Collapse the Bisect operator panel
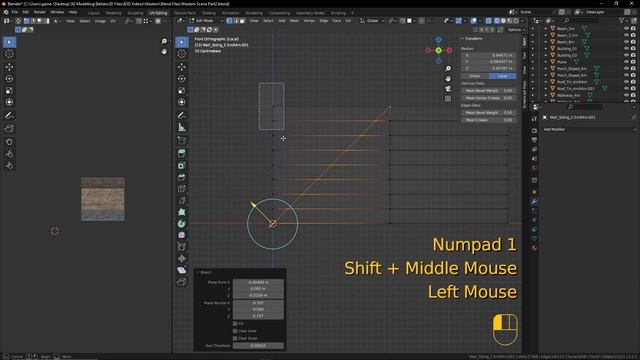The image size is (640, 360). 198,272
